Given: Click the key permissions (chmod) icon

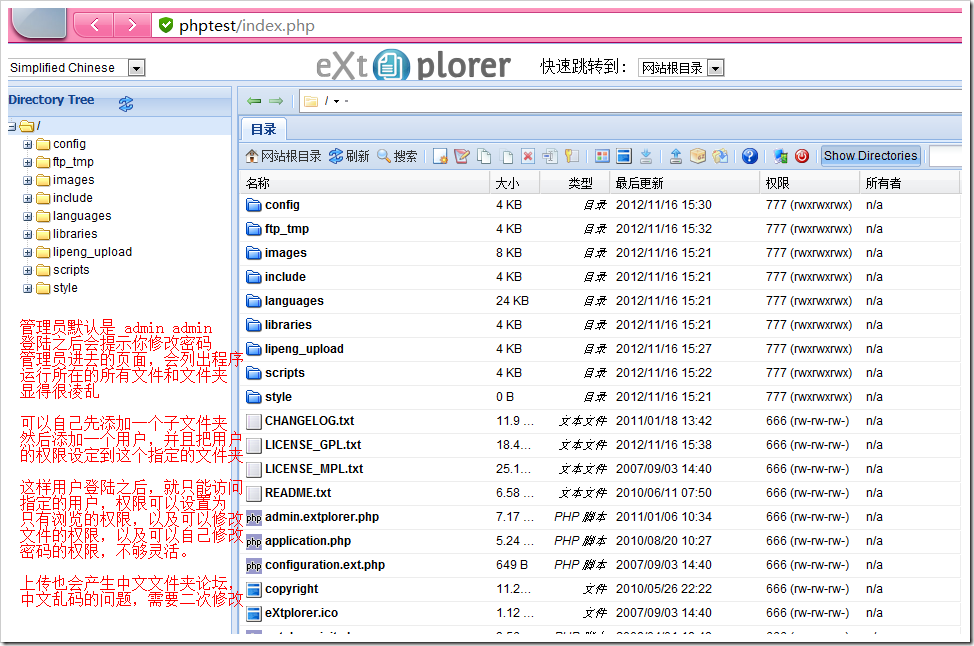Looking at the screenshot, I should coord(571,156).
